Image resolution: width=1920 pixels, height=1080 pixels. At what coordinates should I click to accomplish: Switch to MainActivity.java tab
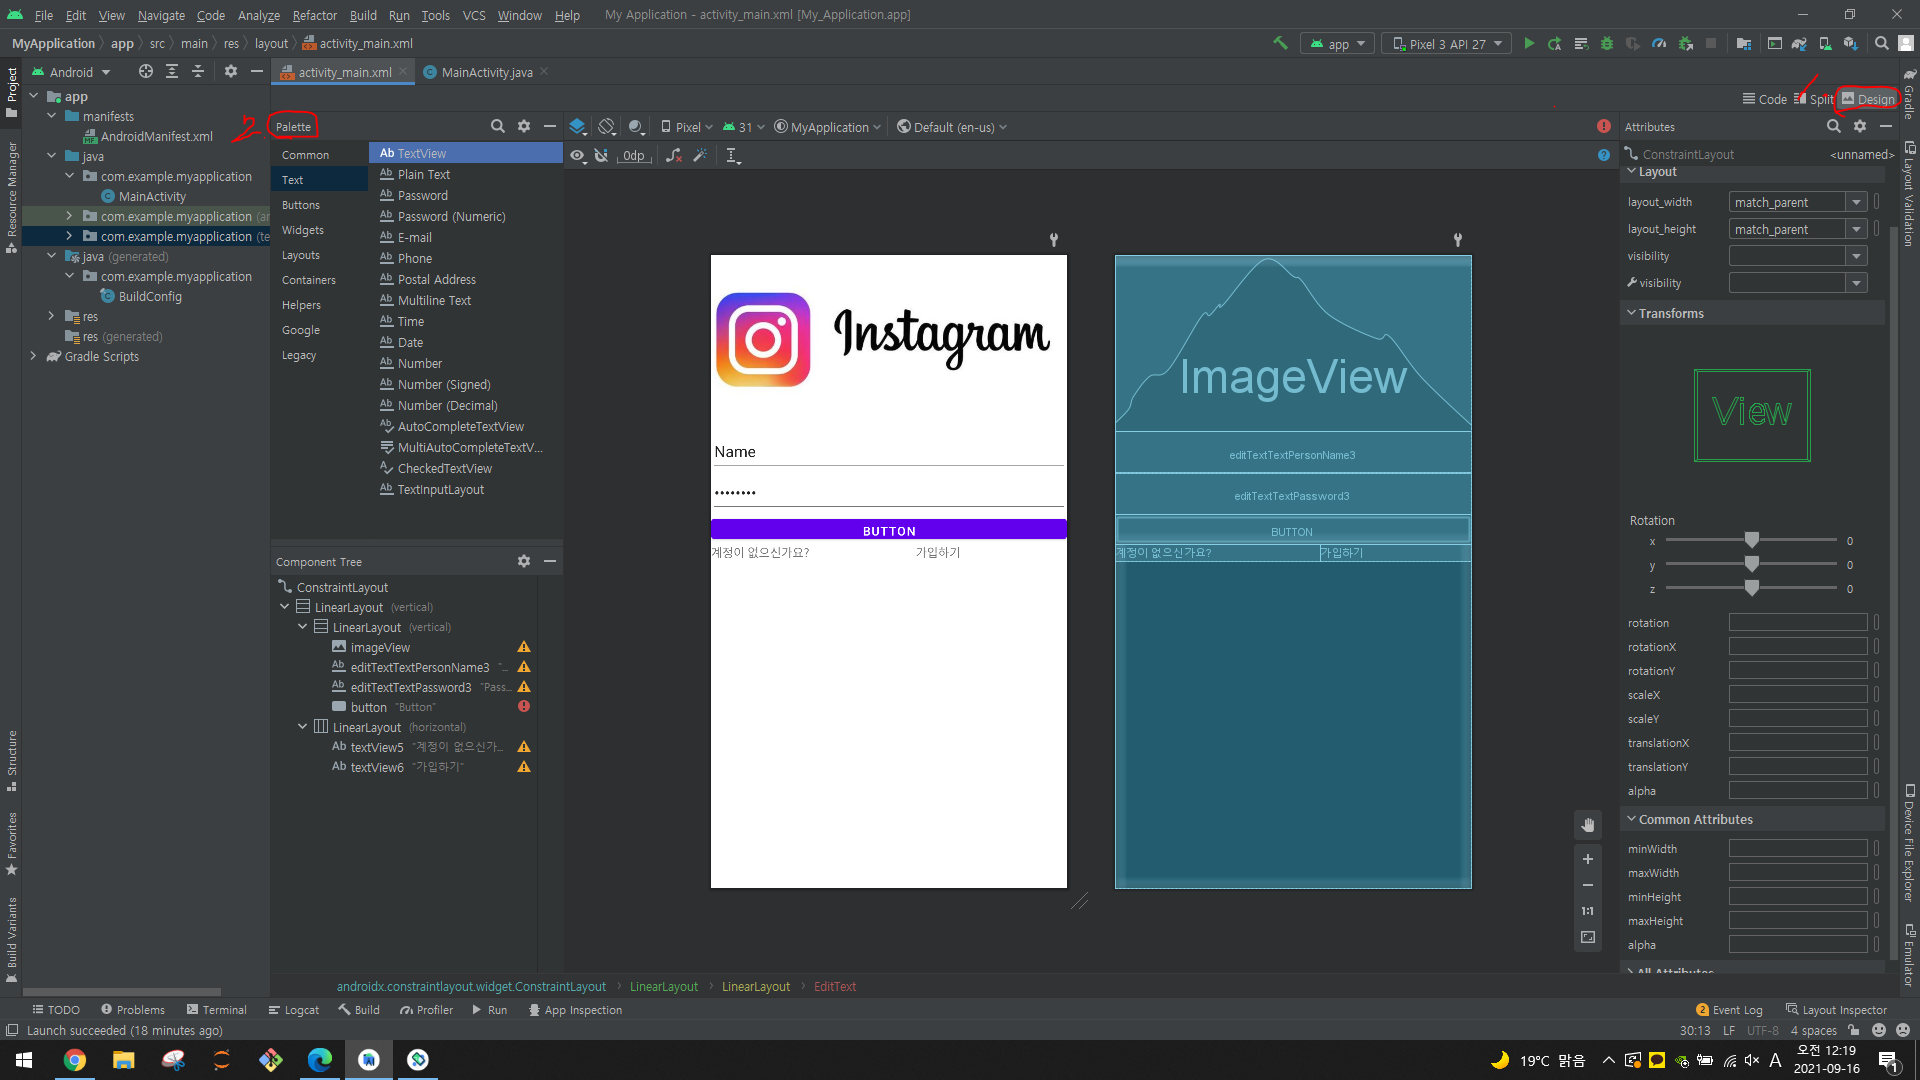click(x=486, y=72)
